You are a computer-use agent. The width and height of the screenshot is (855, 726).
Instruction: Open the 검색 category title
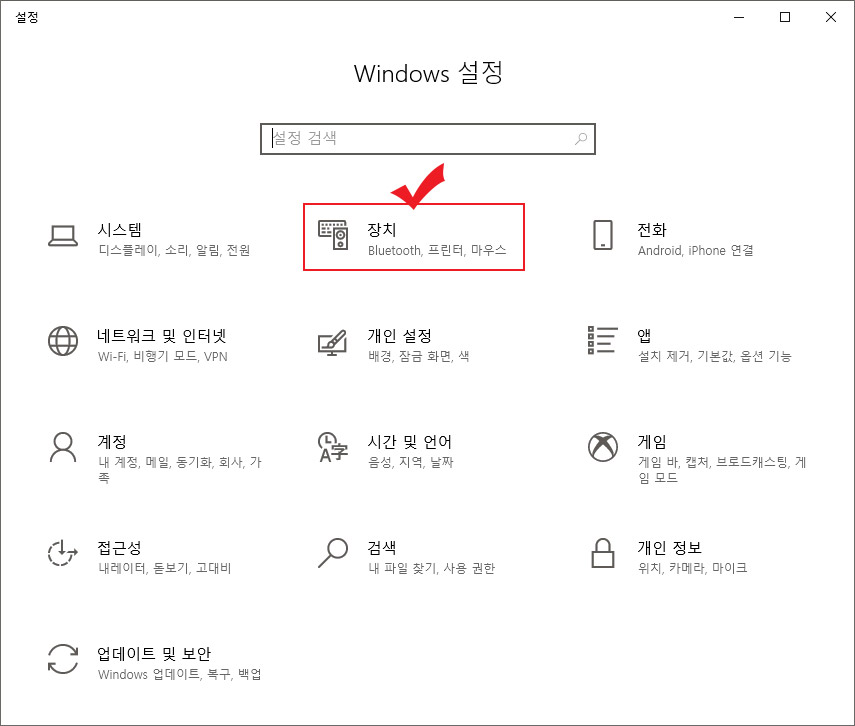click(x=382, y=547)
